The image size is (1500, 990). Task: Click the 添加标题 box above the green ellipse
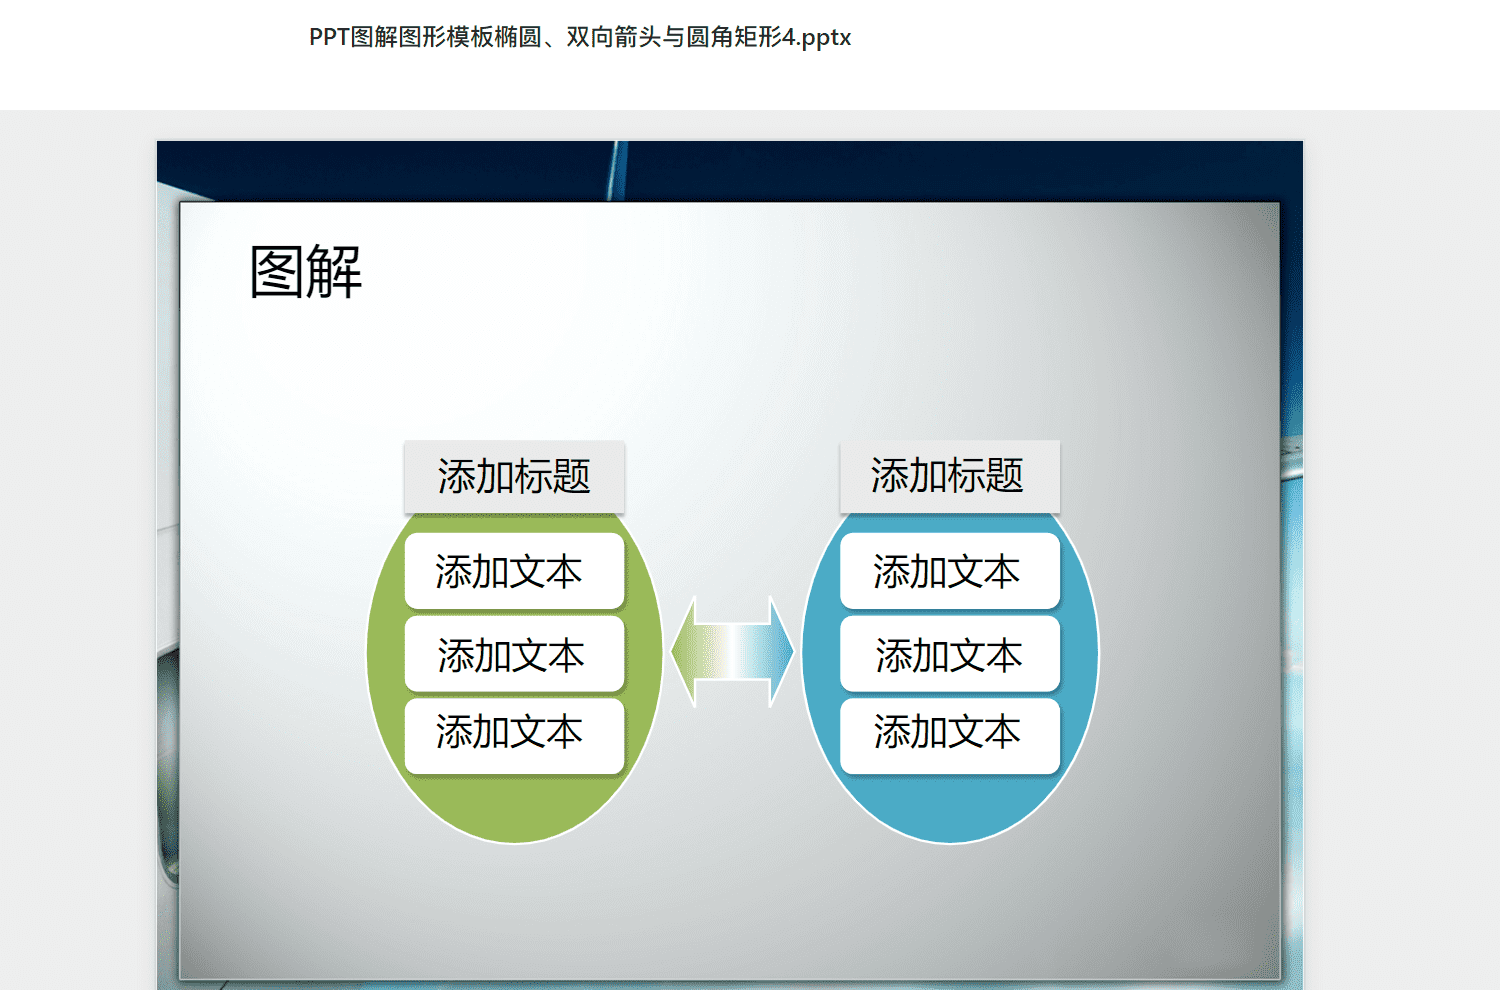514,477
